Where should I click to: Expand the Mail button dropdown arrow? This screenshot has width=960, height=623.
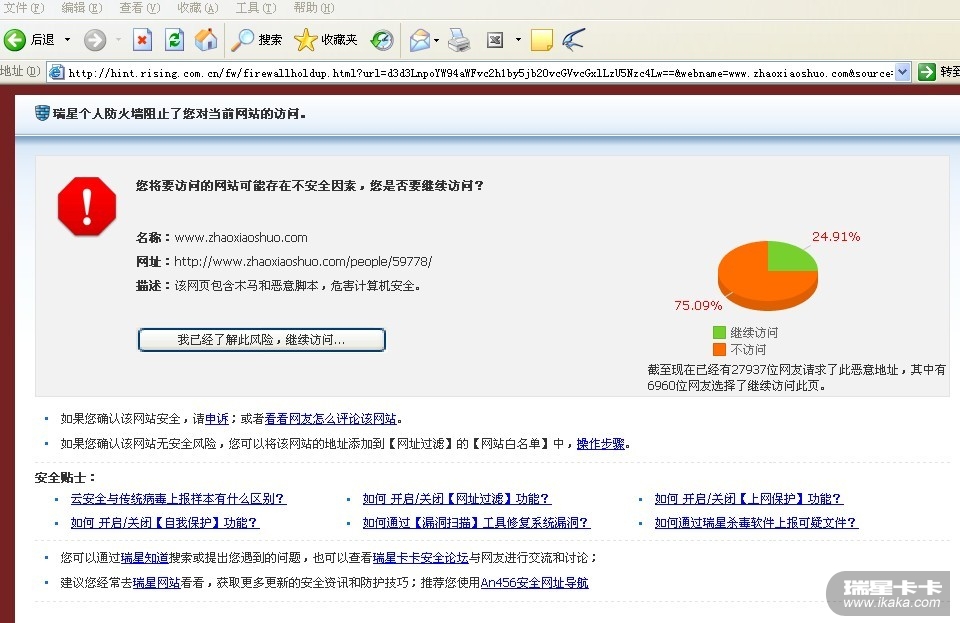tap(437, 40)
